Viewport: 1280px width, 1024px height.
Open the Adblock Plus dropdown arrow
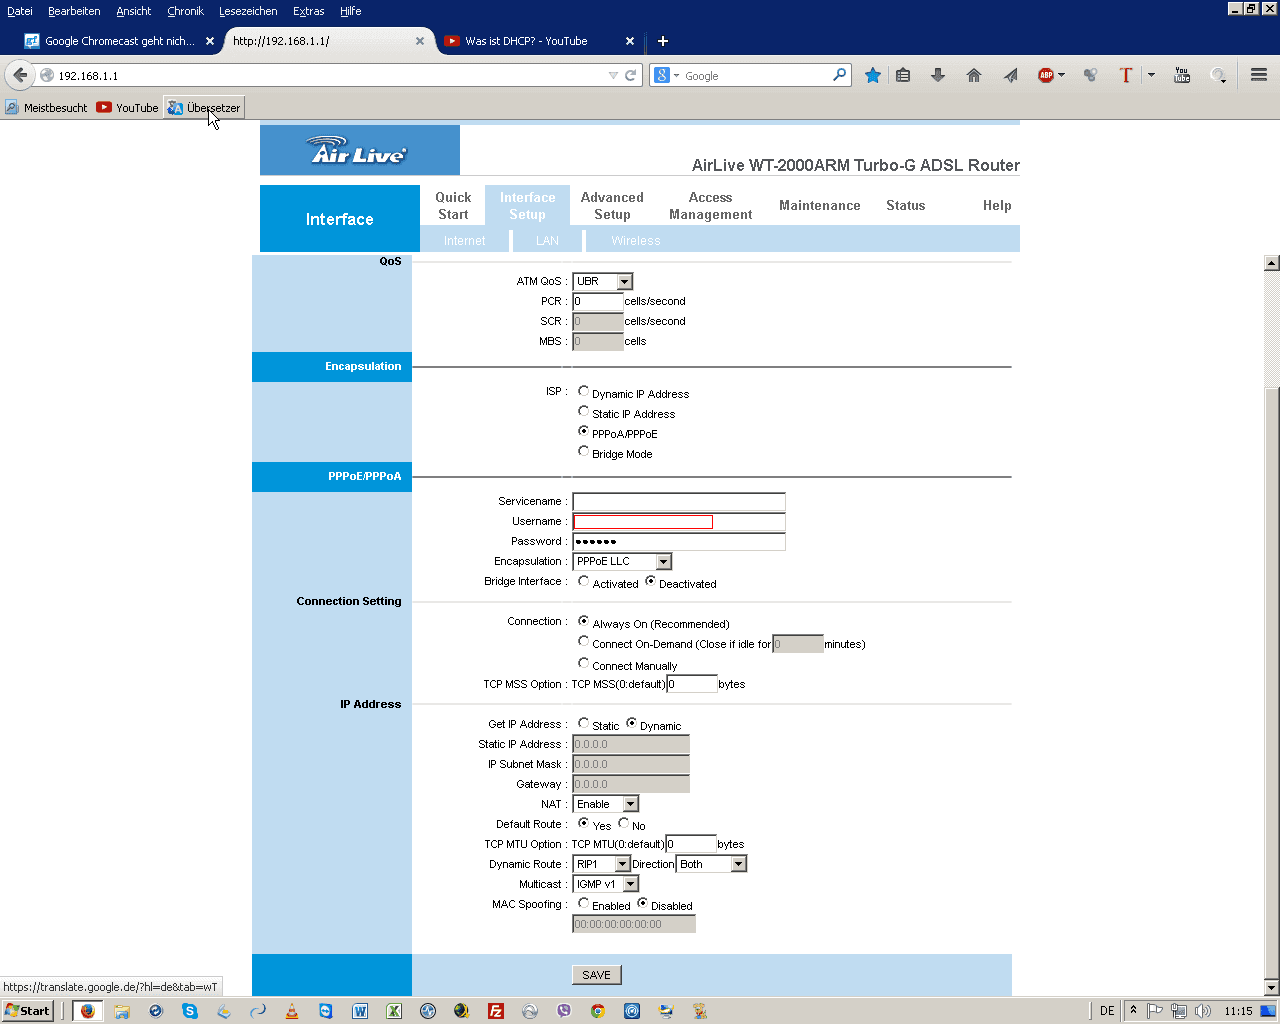coord(1061,75)
